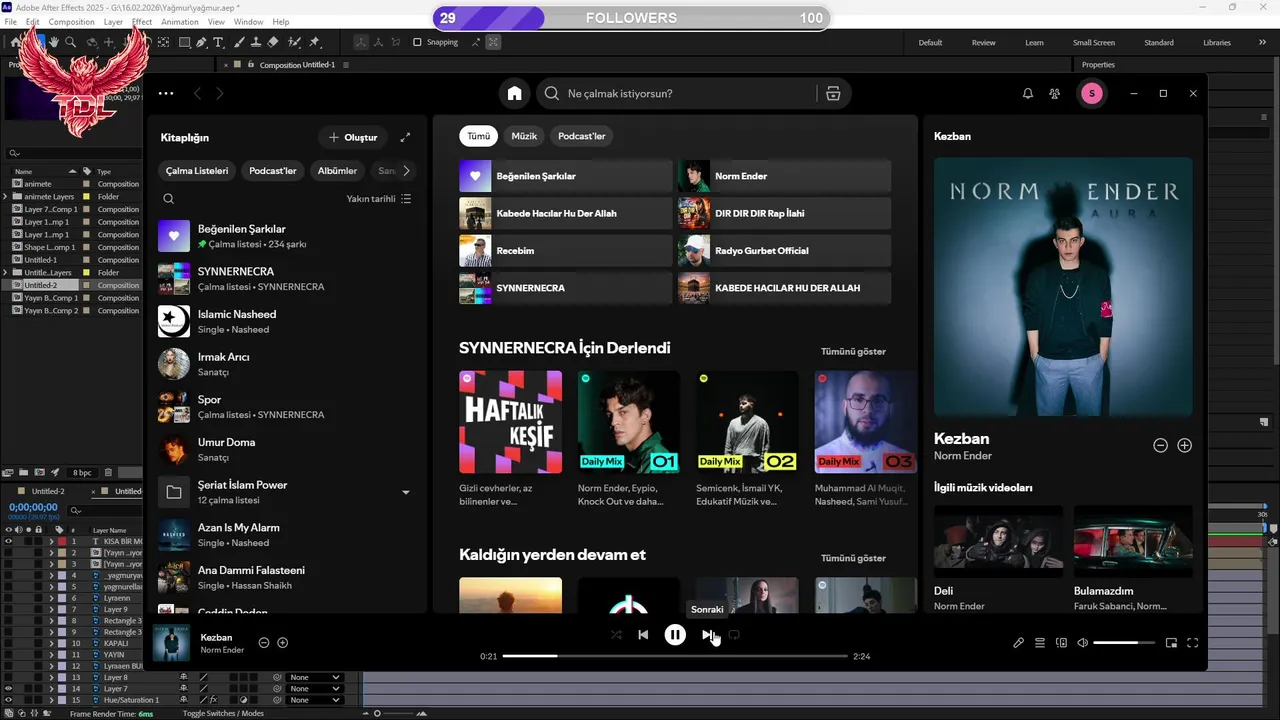Image resolution: width=1280 pixels, height=720 pixels.
Task: Open Yakın tarihli sort dropdown
Action: tap(379, 199)
